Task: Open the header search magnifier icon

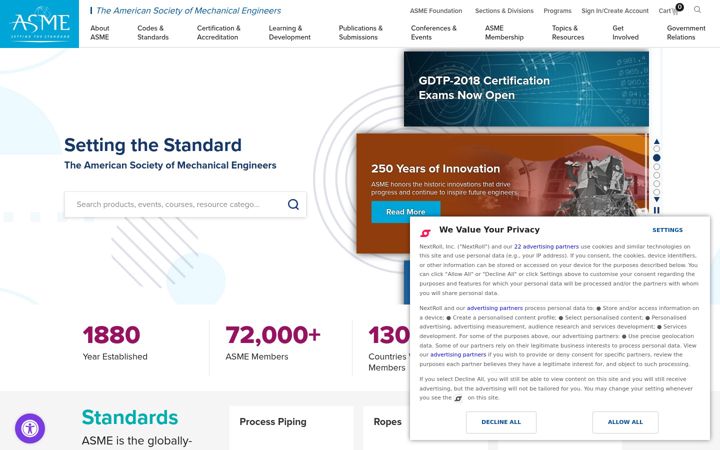Action: [697, 10]
